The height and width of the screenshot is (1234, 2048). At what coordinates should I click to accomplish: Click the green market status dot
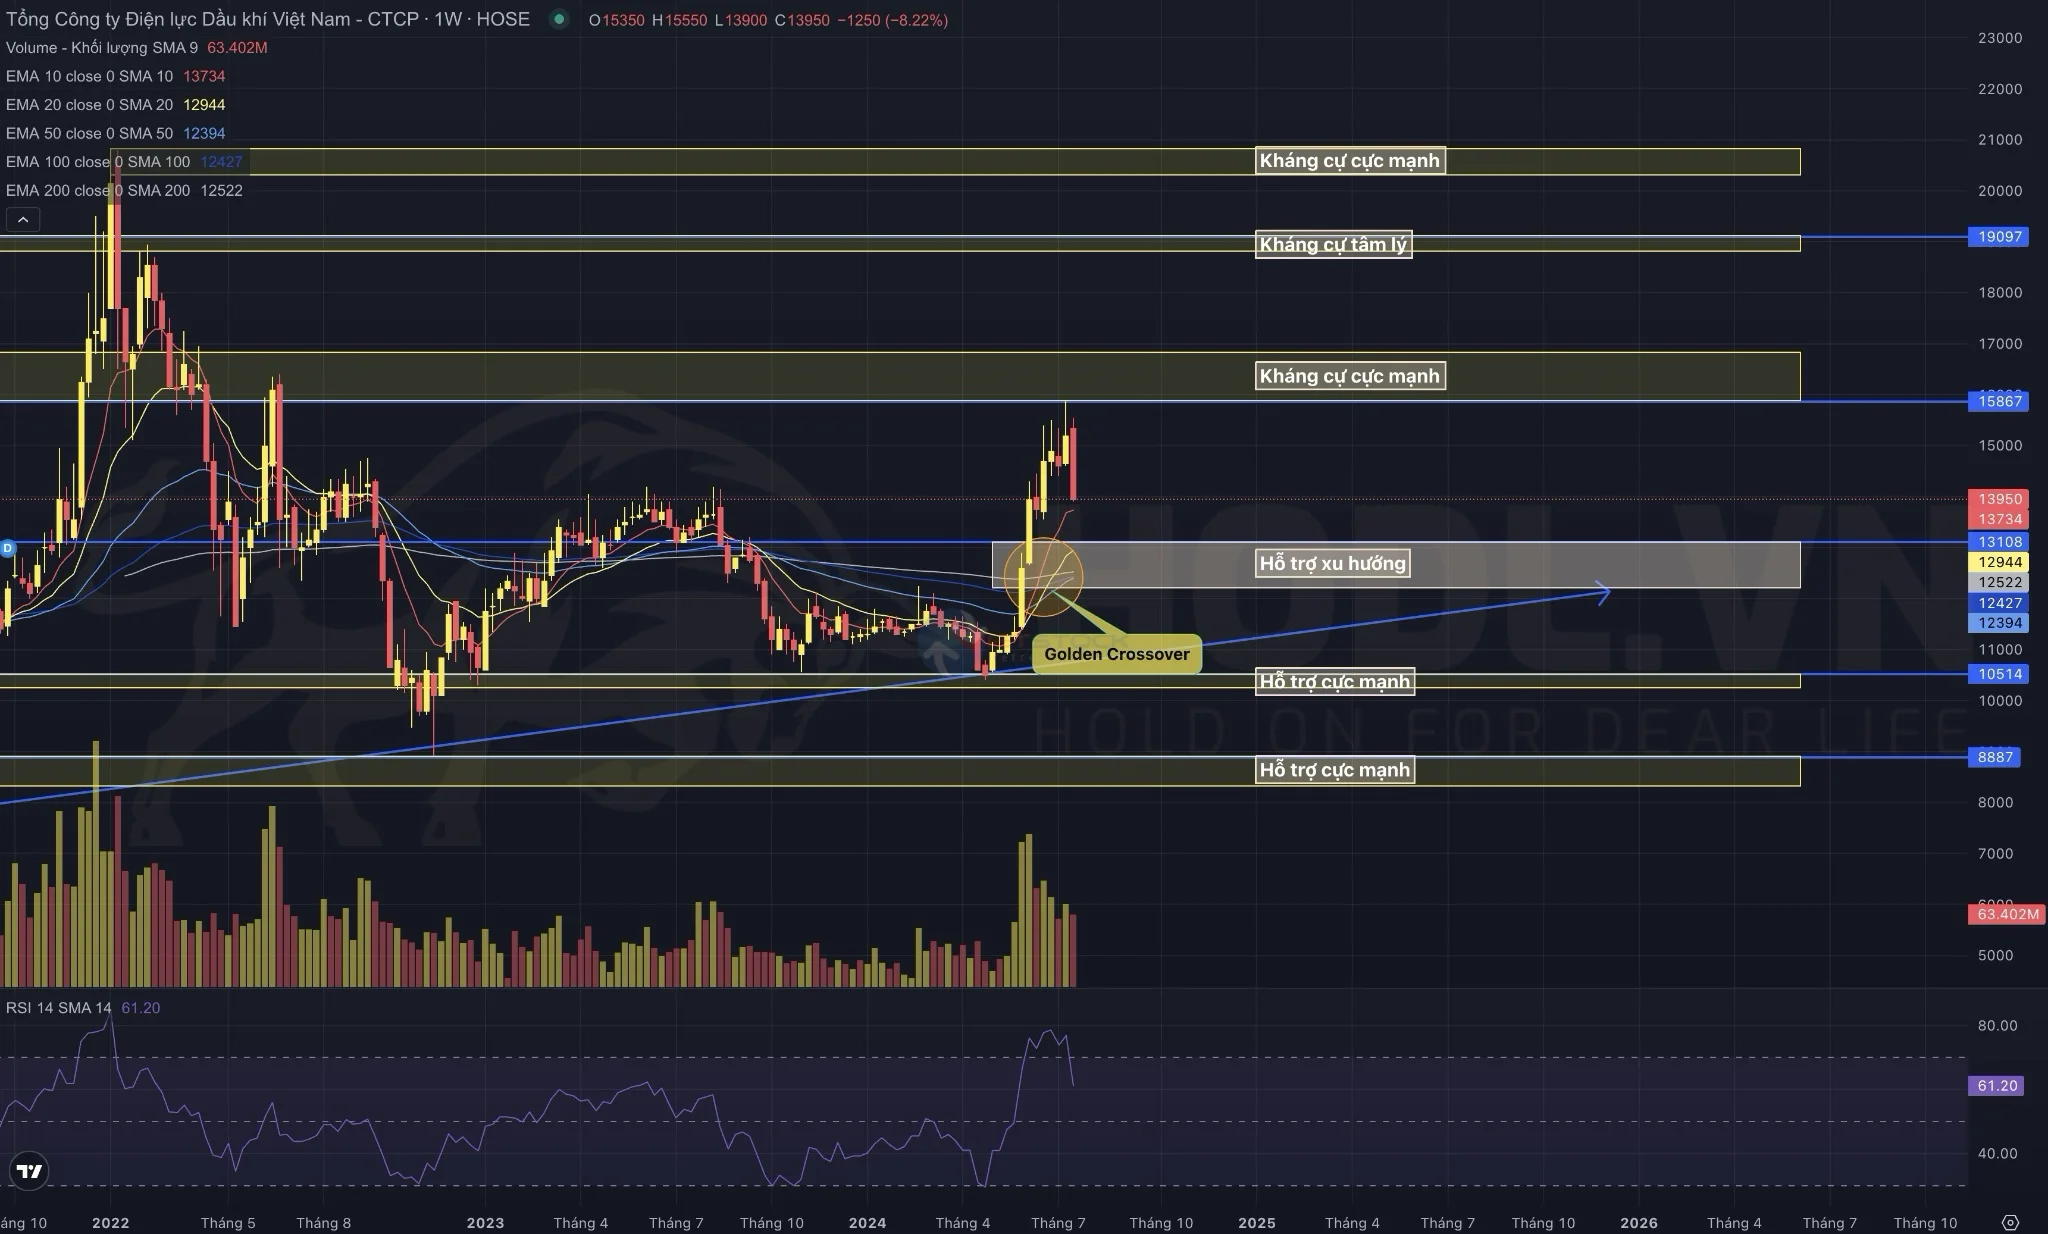559,19
